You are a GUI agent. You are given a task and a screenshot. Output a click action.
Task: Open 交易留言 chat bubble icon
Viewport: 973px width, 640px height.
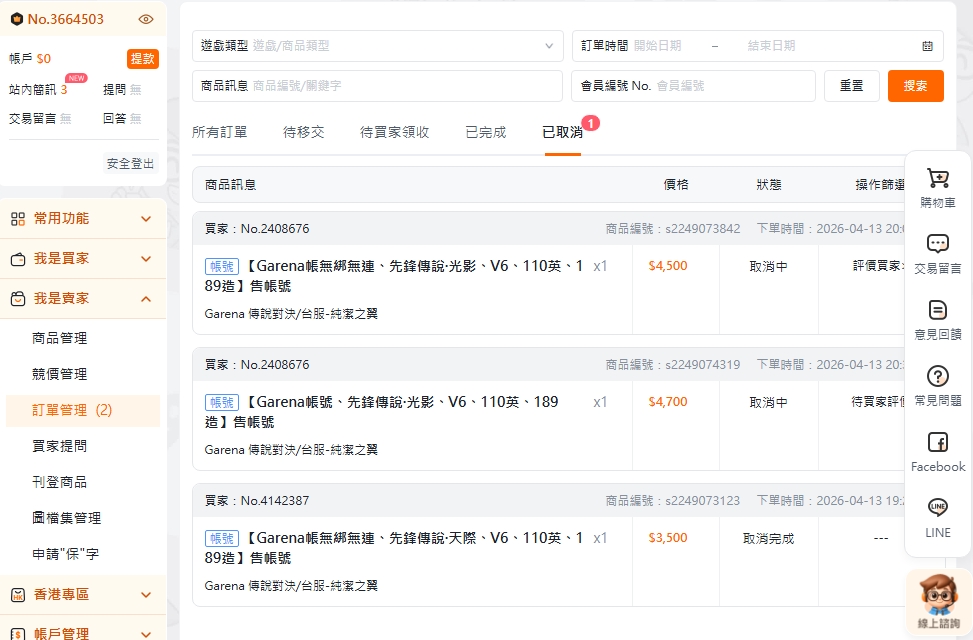[x=937, y=245]
